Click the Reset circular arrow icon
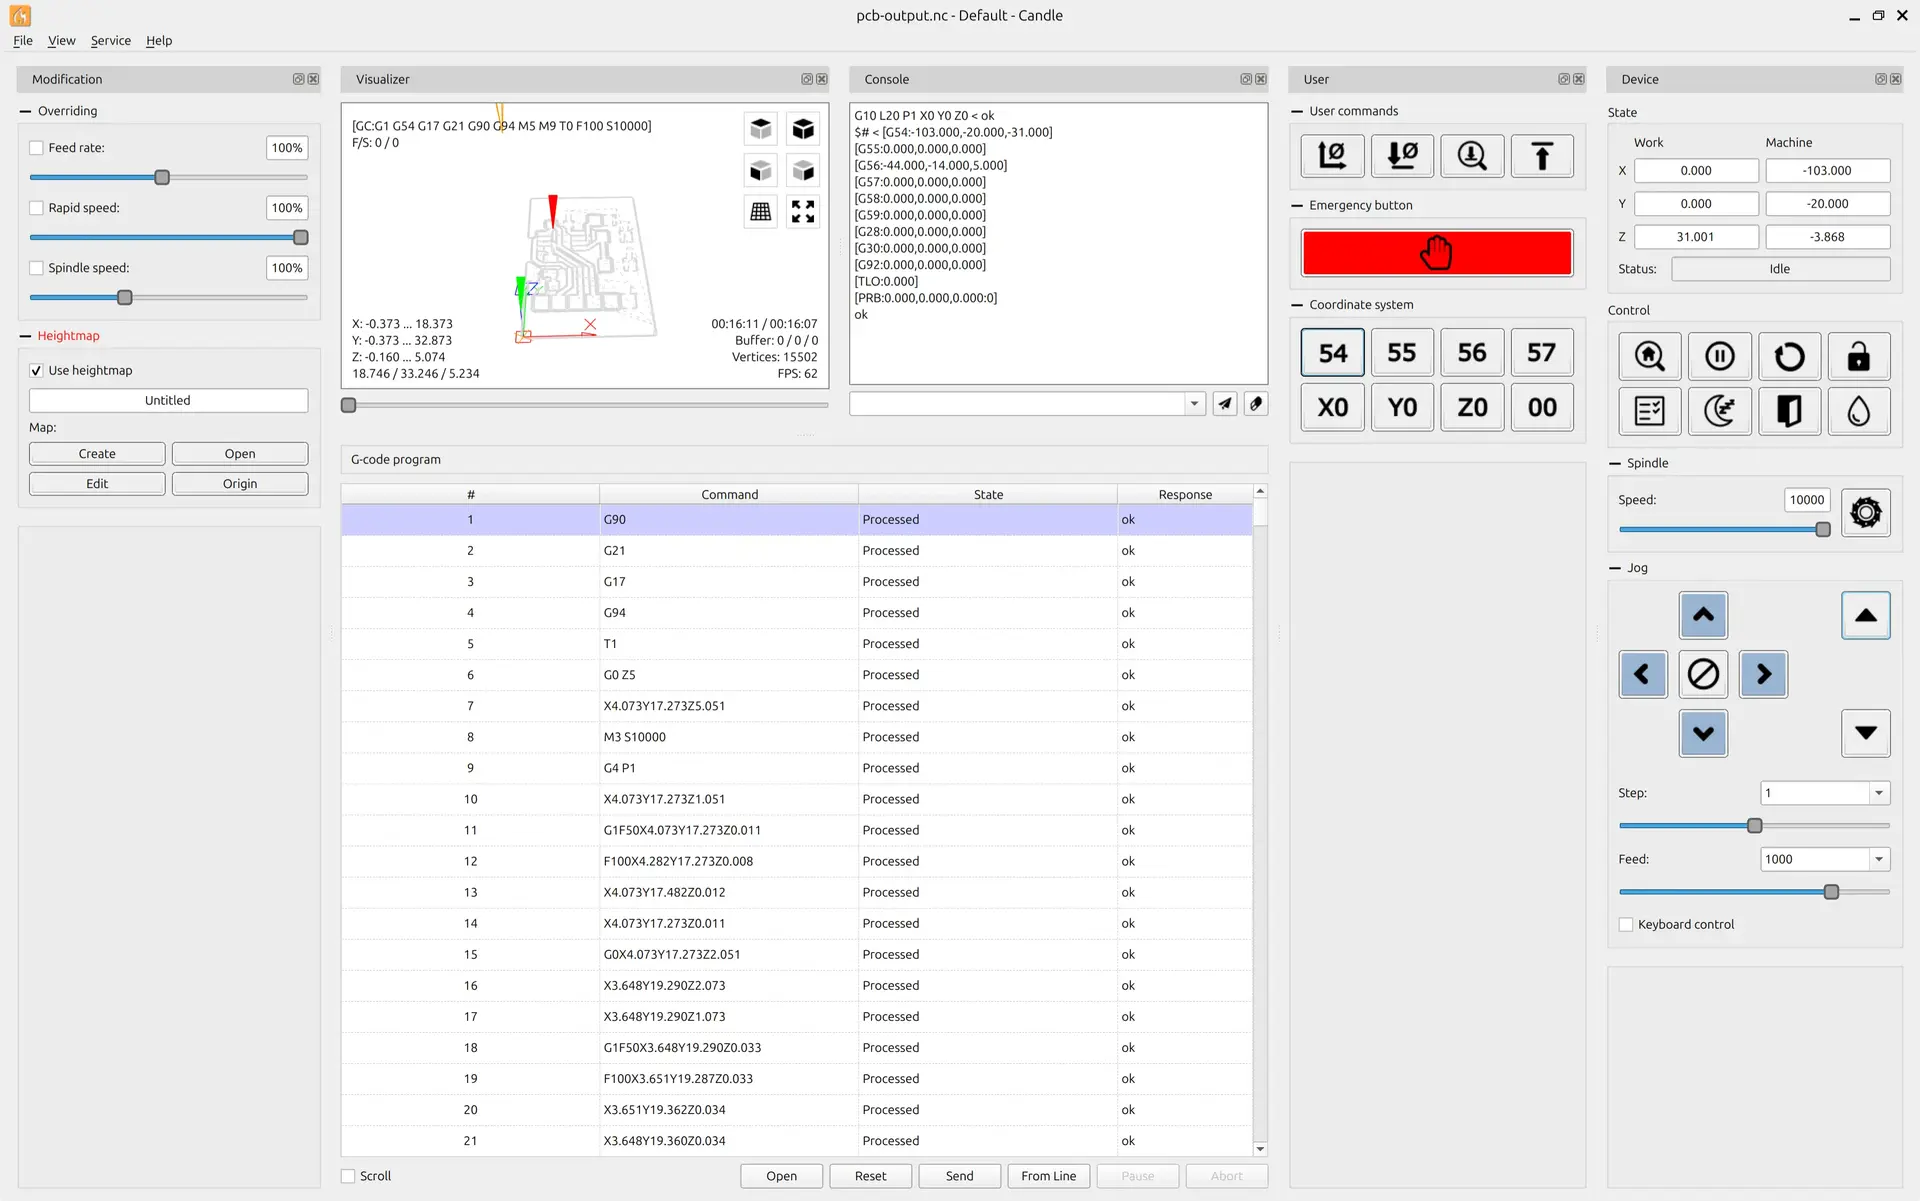The image size is (1920, 1201). [x=1789, y=356]
